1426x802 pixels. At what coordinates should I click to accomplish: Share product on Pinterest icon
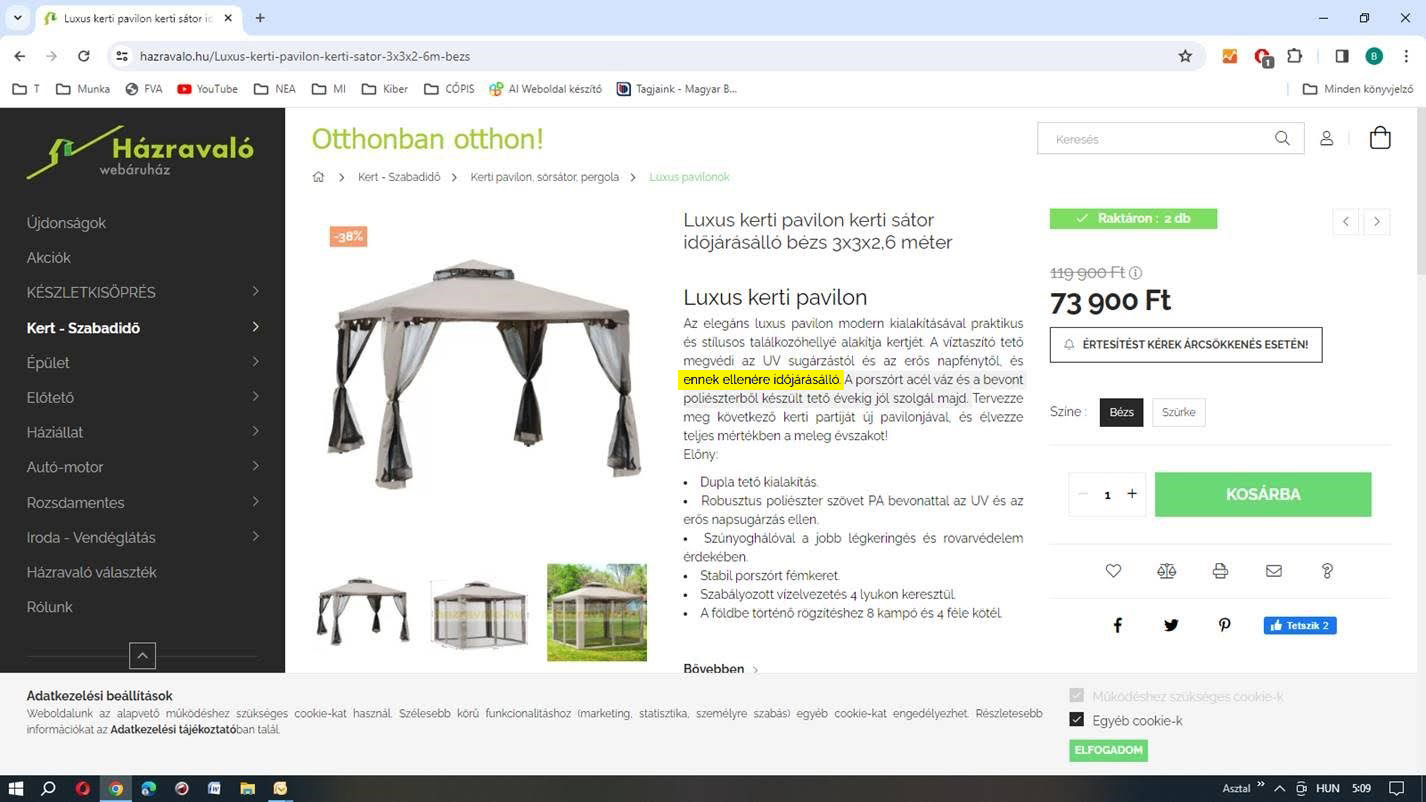tap(1225, 625)
